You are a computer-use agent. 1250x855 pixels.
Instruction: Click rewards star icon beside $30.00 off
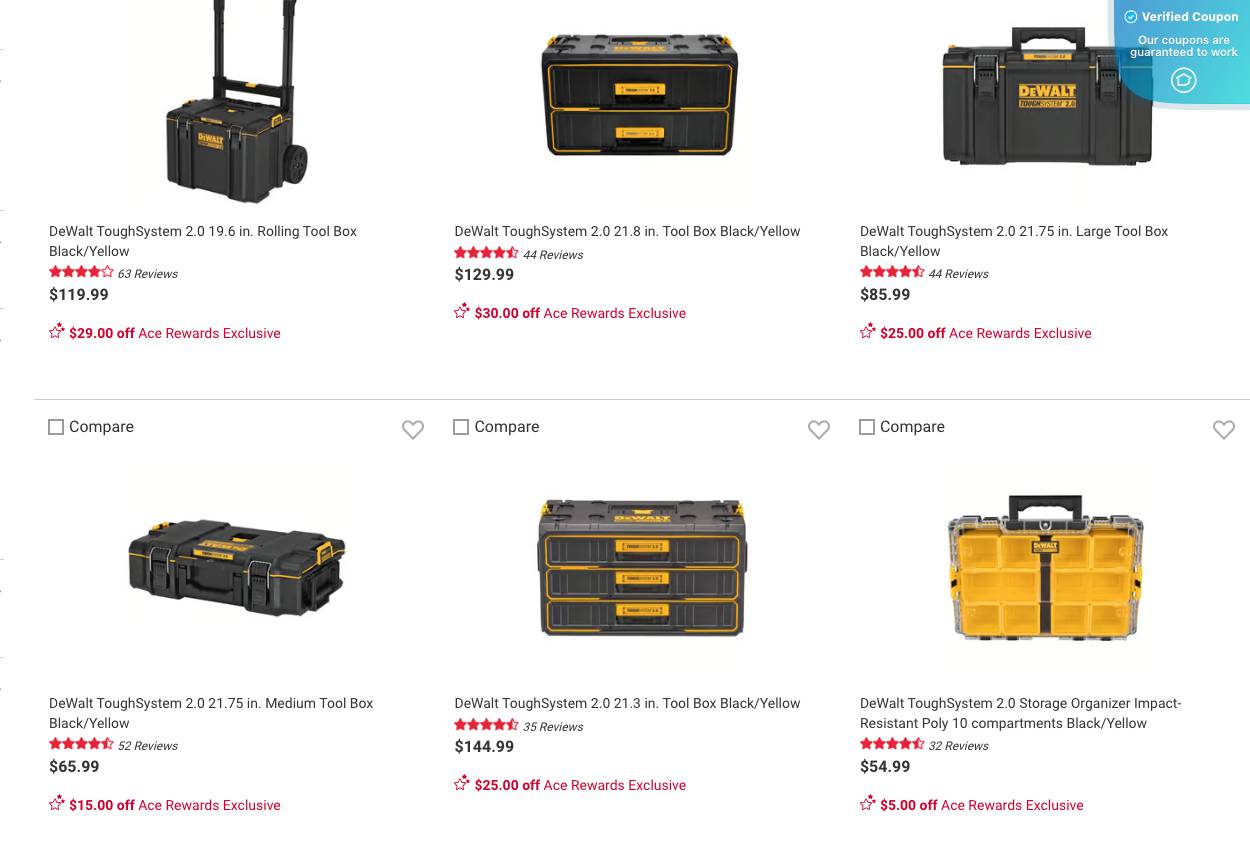pyautogui.click(x=462, y=311)
